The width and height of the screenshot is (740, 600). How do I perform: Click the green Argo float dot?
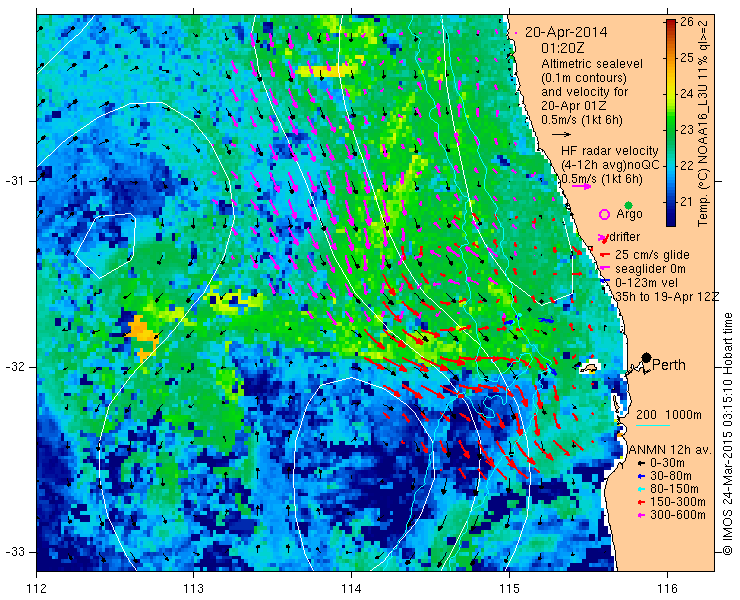628,205
